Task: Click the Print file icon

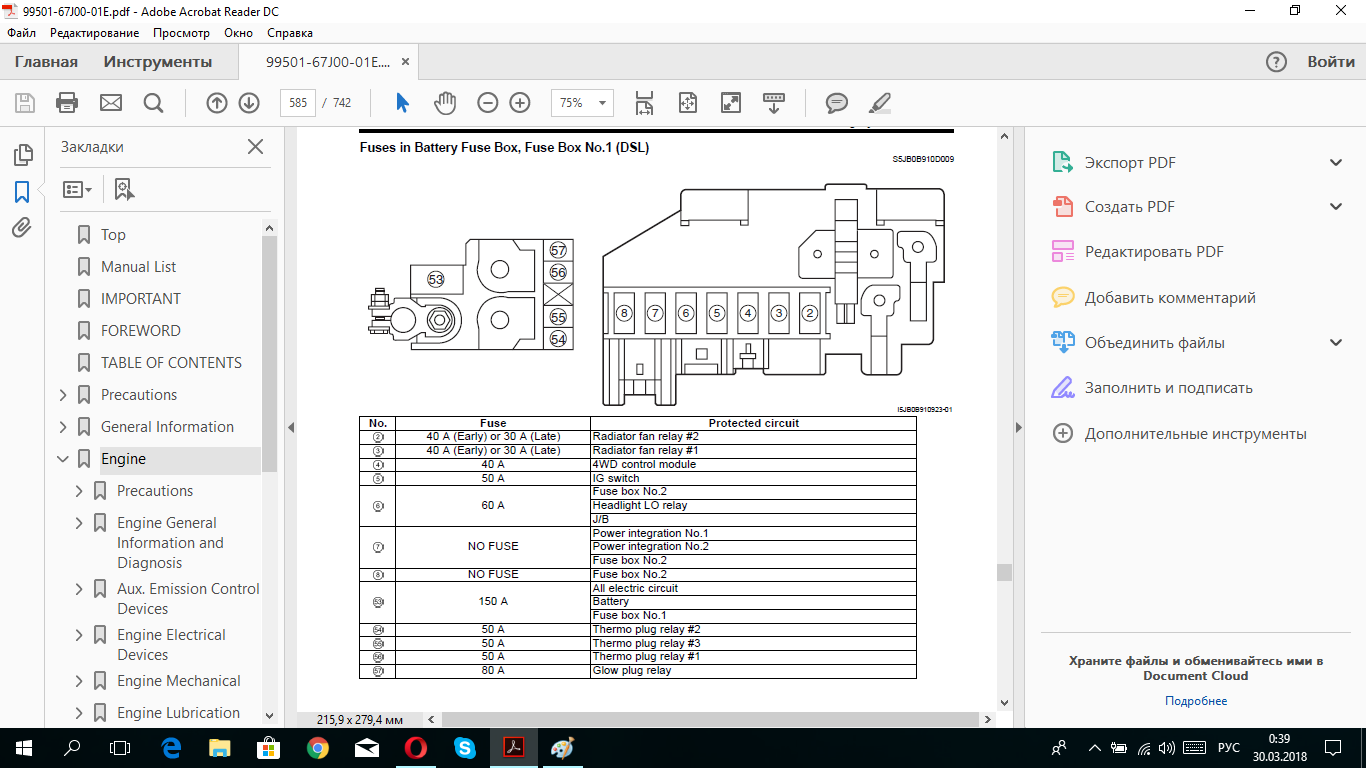Action: point(67,103)
